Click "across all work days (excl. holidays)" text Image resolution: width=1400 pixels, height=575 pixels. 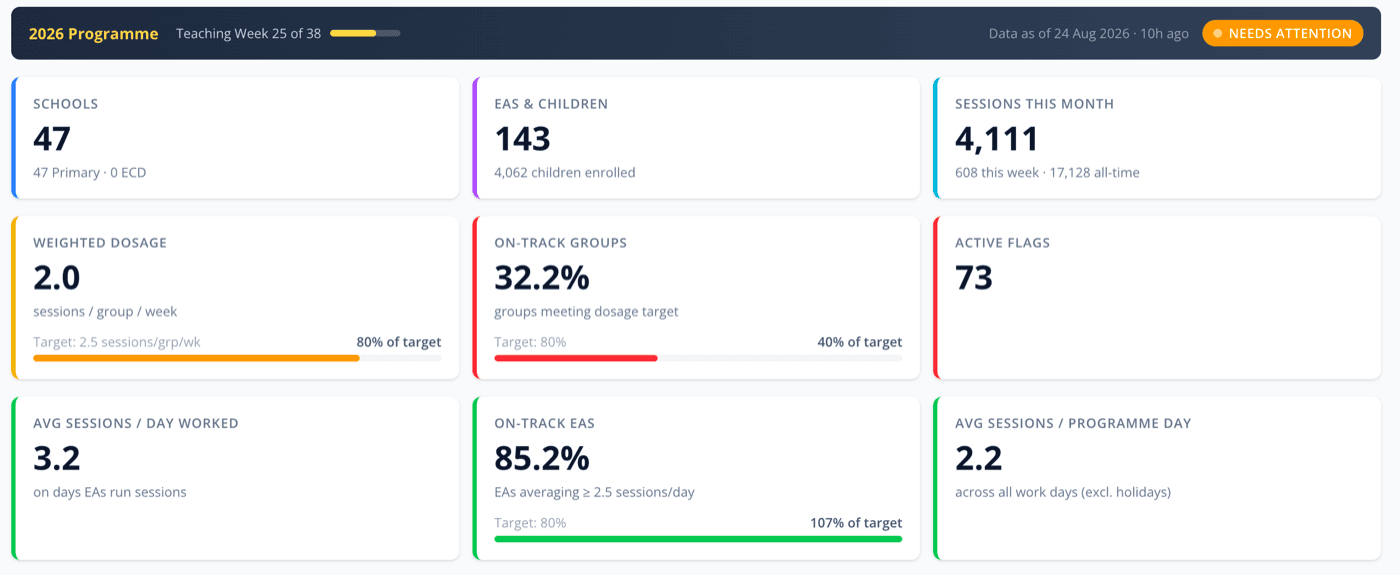tap(1063, 492)
